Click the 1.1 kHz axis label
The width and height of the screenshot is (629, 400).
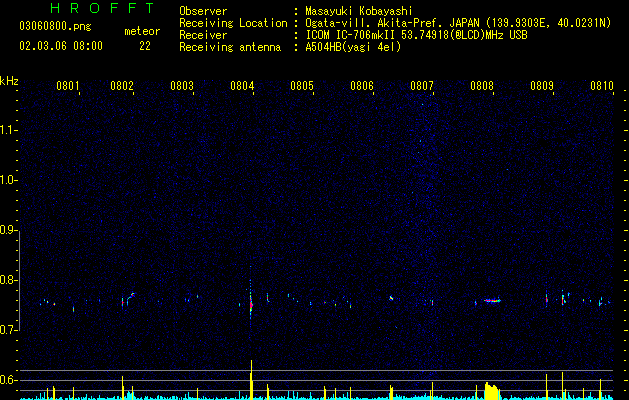coord(8,130)
